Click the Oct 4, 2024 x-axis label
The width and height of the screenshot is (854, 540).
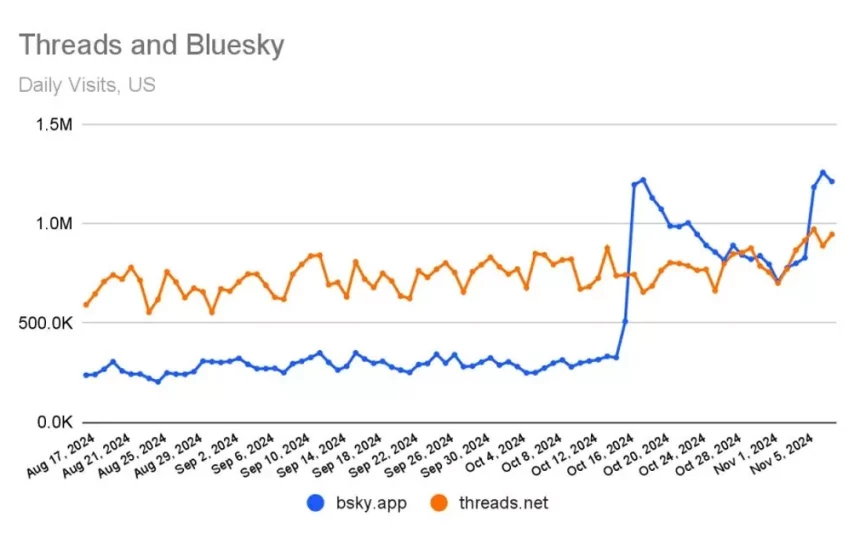point(495,454)
